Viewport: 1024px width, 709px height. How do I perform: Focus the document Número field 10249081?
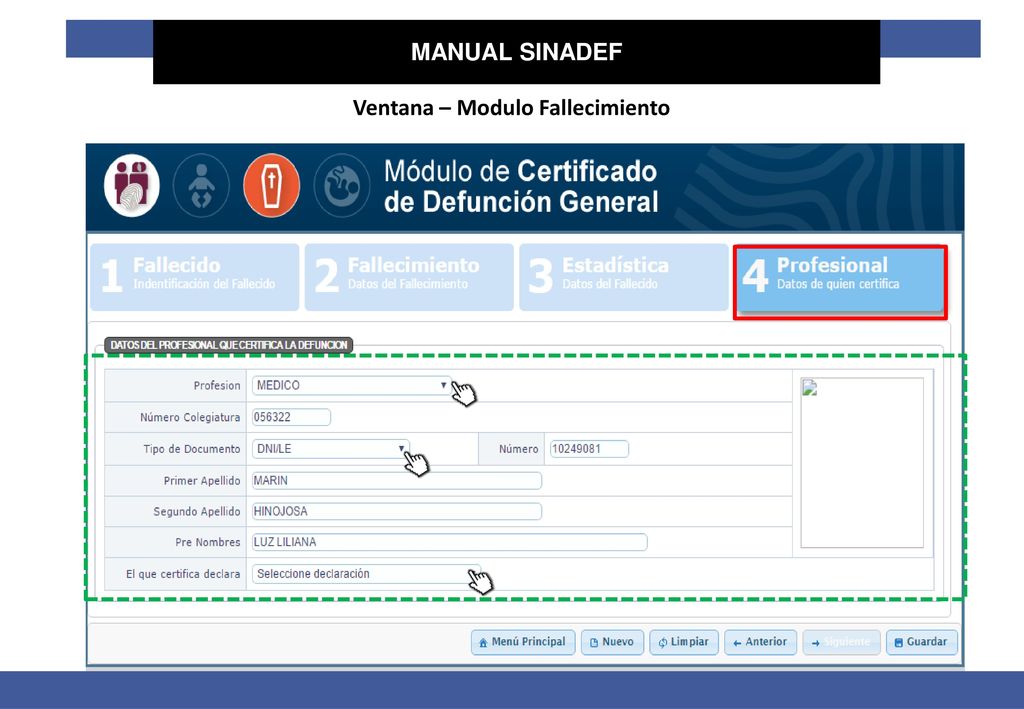589,449
